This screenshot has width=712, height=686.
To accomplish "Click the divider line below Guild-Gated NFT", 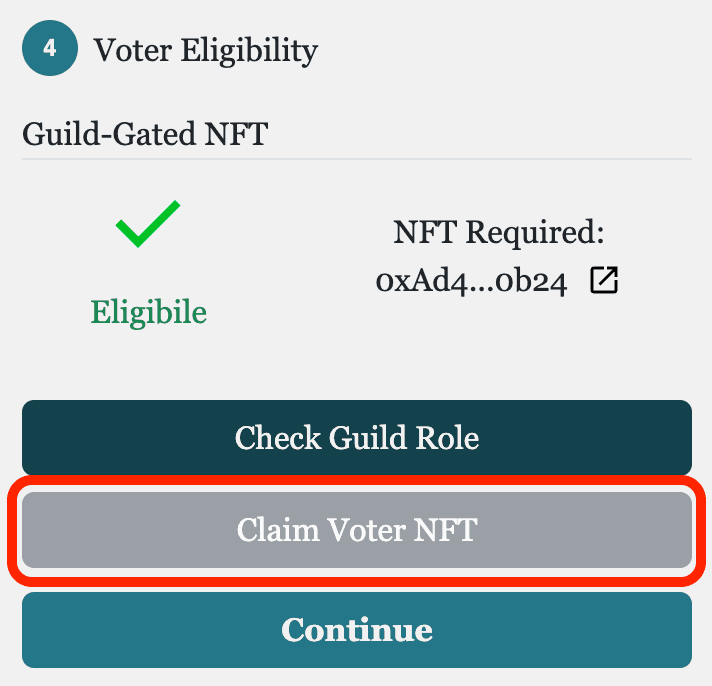I will click(x=357, y=159).
